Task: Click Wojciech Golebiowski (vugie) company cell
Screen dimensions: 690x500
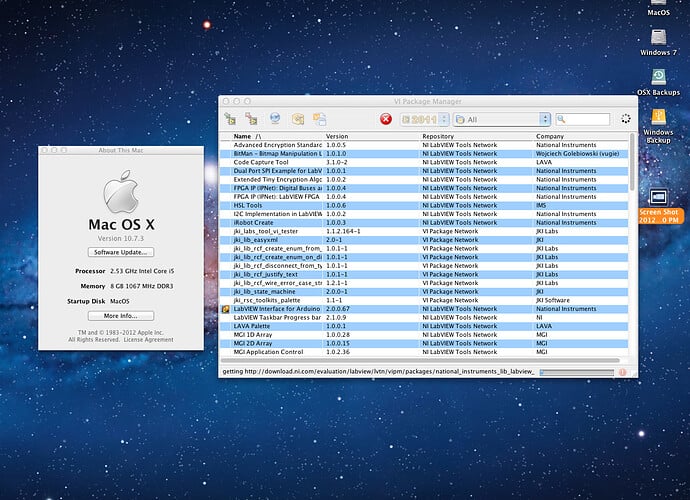Action: click(577, 154)
